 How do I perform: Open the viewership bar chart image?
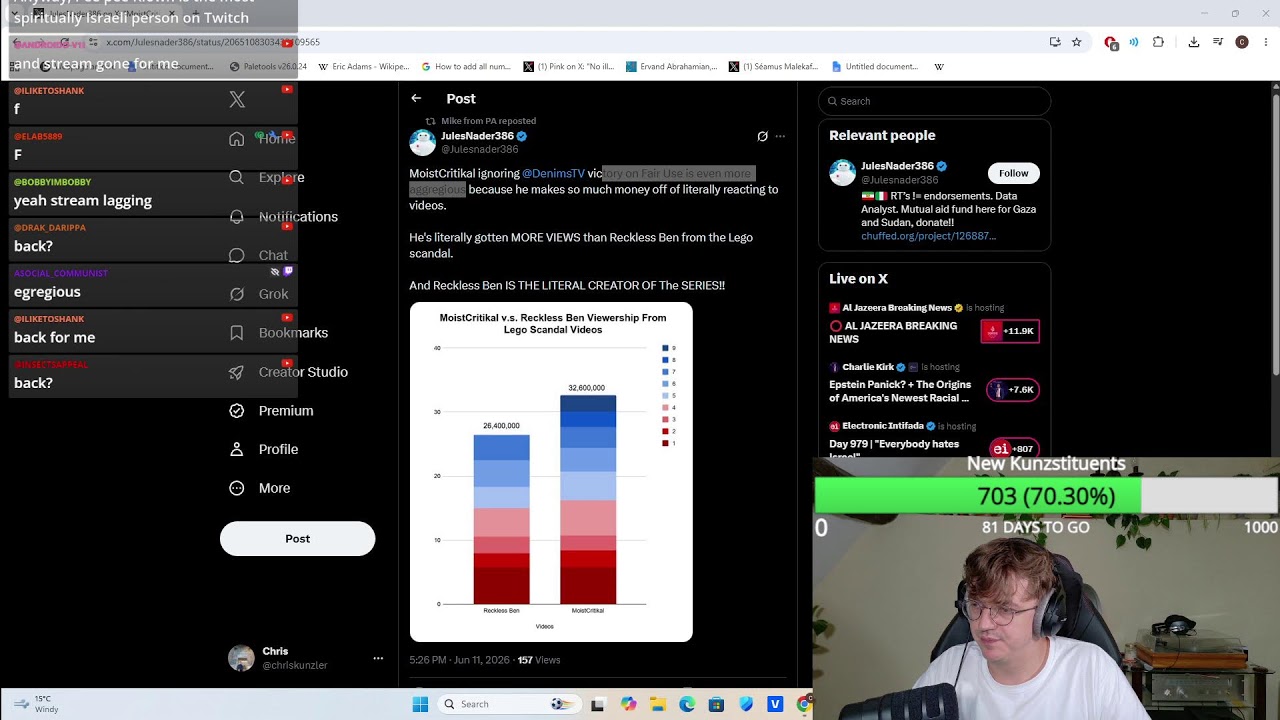551,472
